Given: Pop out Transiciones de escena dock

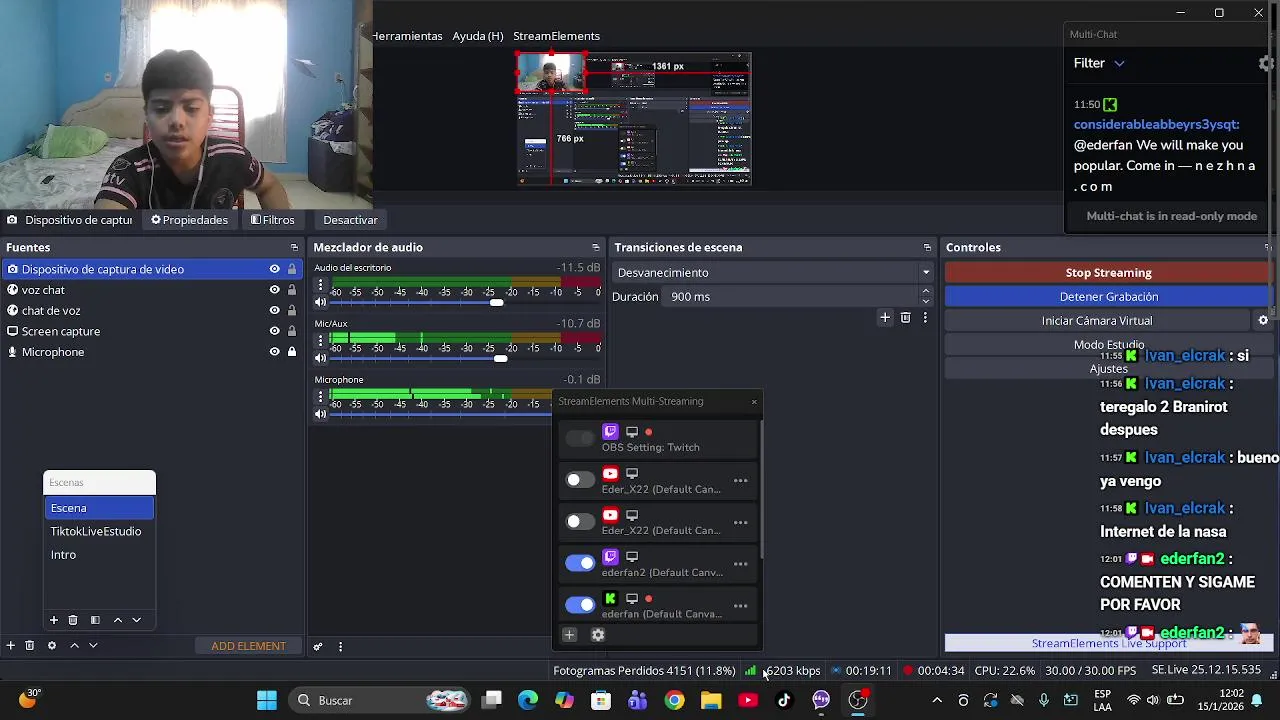Looking at the screenshot, I should pyautogui.click(x=927, y=247).
